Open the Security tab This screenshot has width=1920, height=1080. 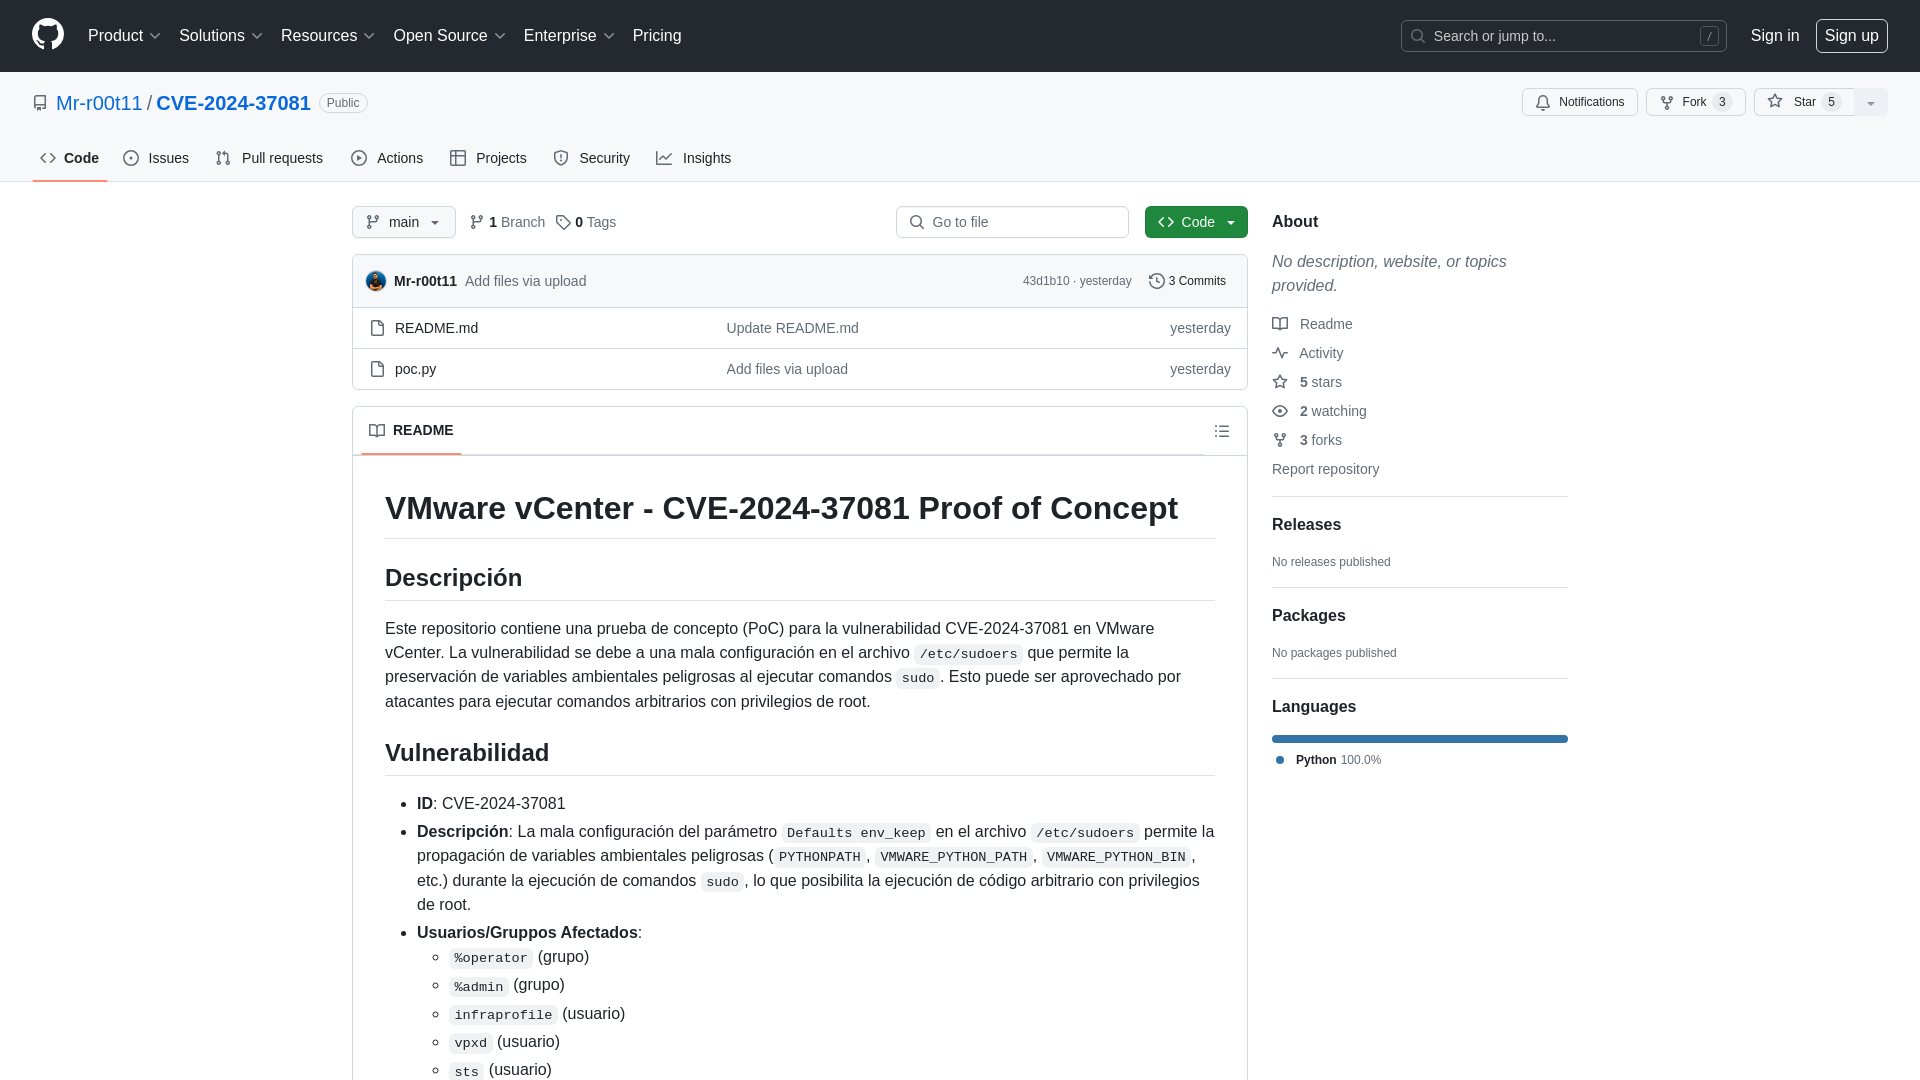[x=591, y=158]
